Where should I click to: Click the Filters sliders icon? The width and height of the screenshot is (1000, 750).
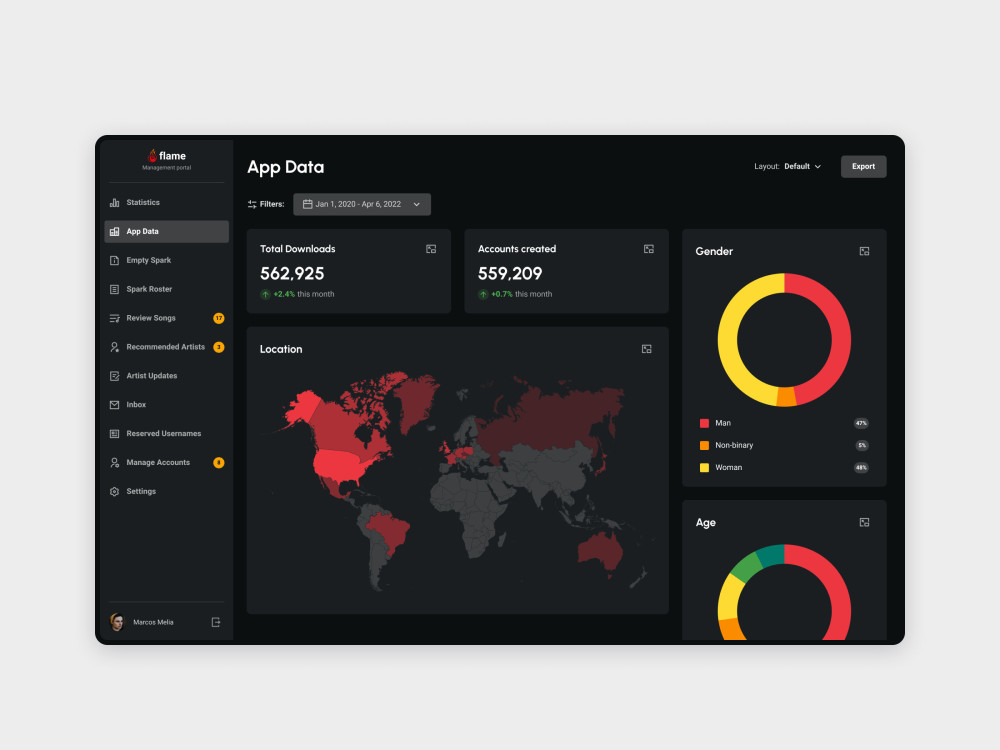click(x=252, y=204)
